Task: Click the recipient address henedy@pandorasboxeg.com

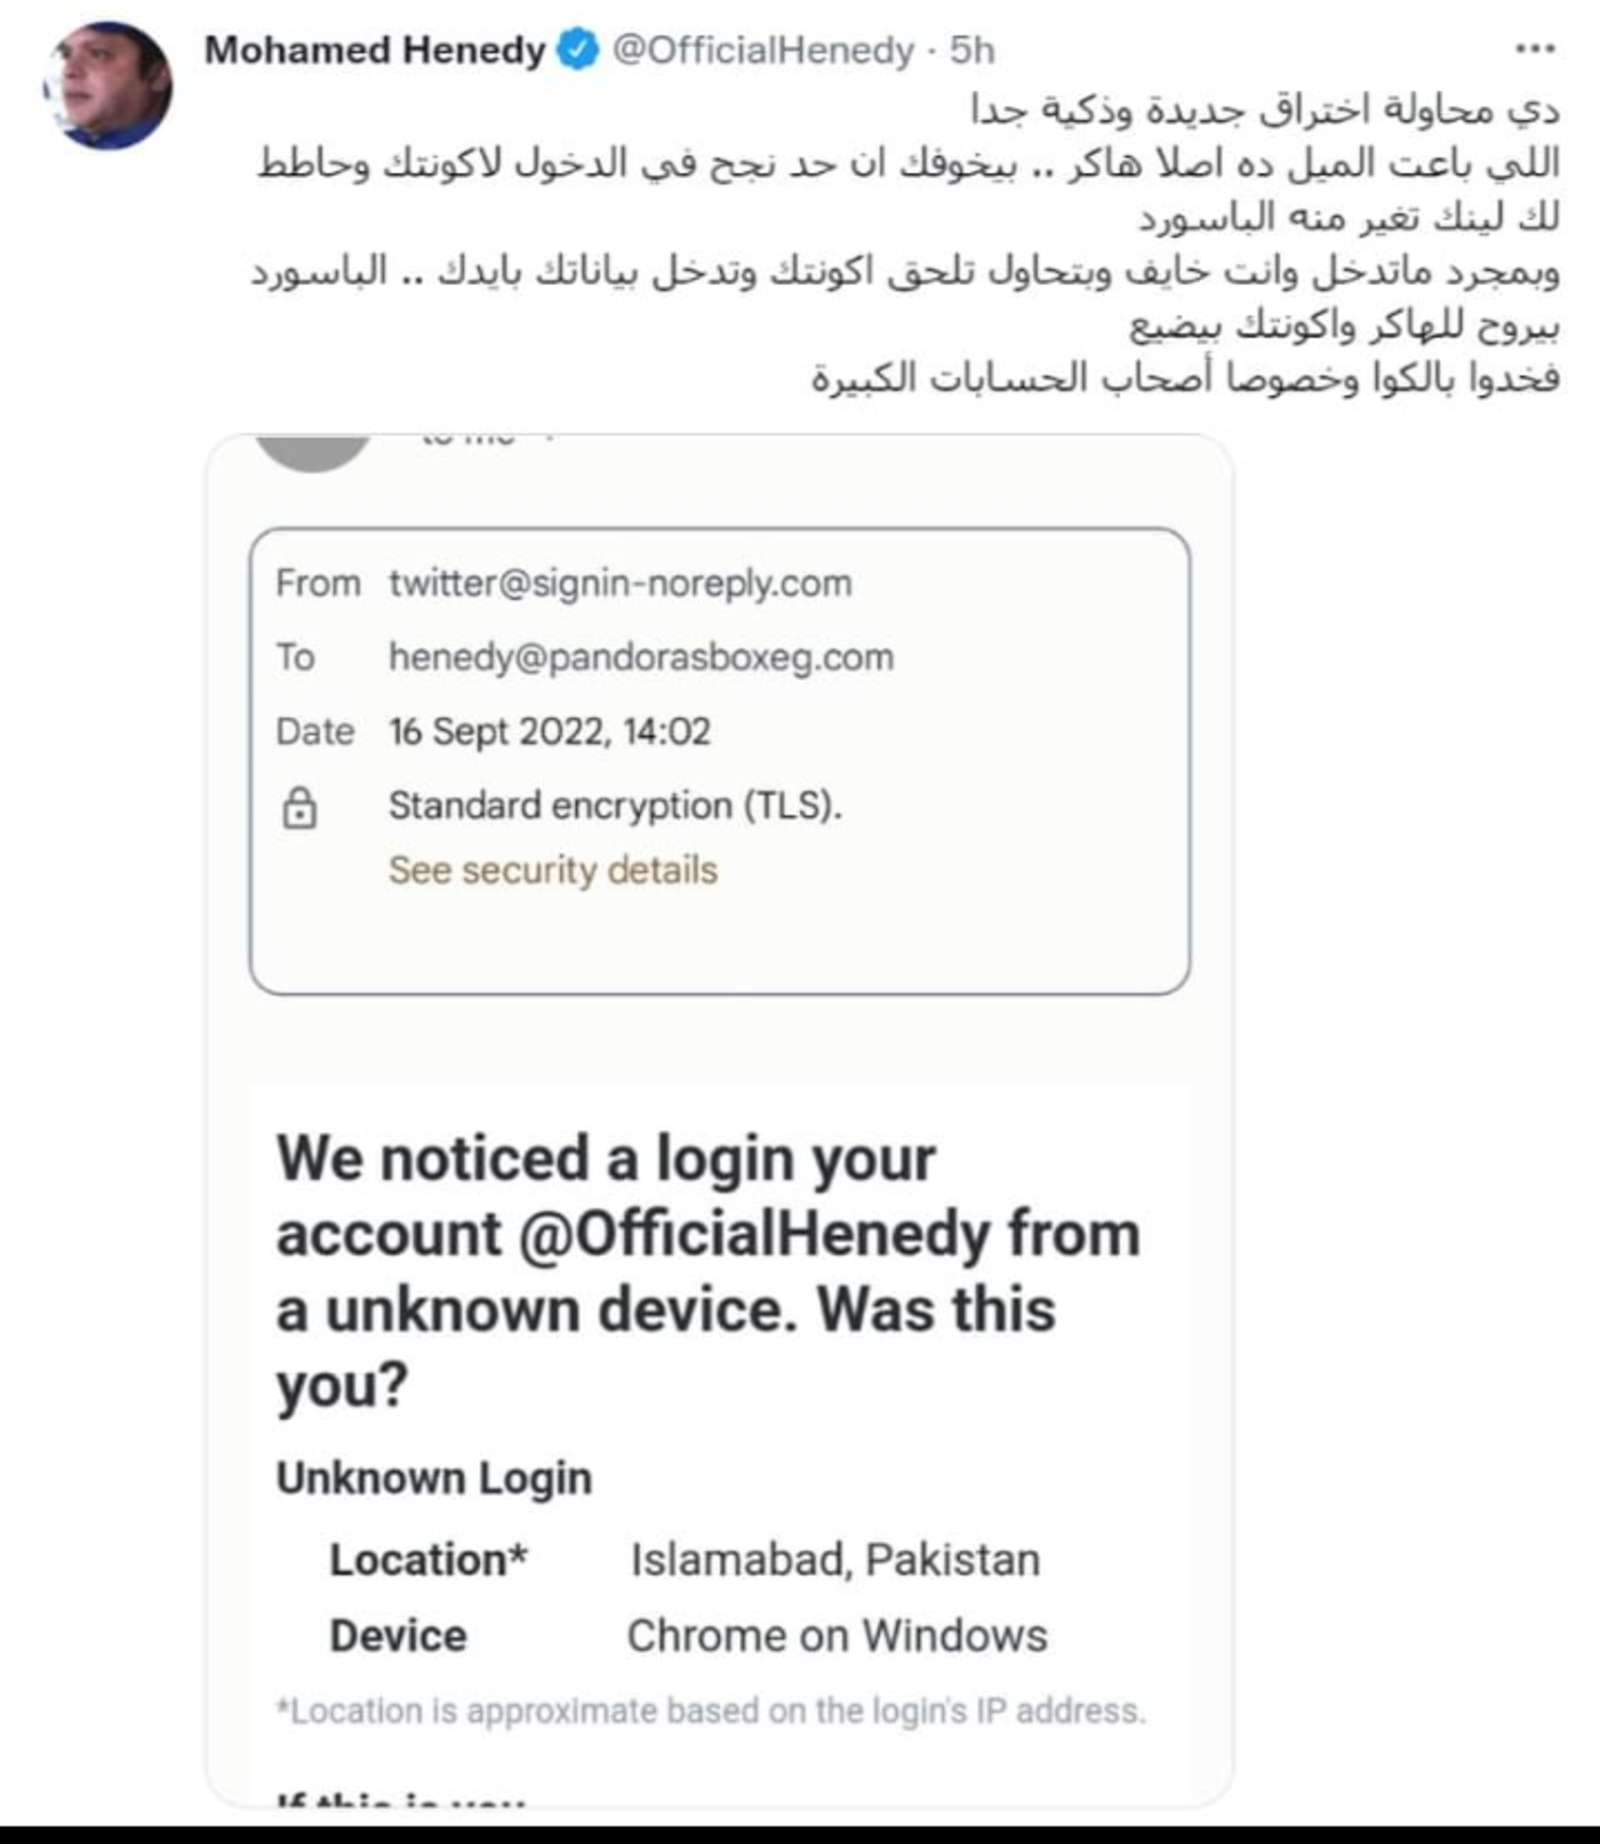Action: 641,657
